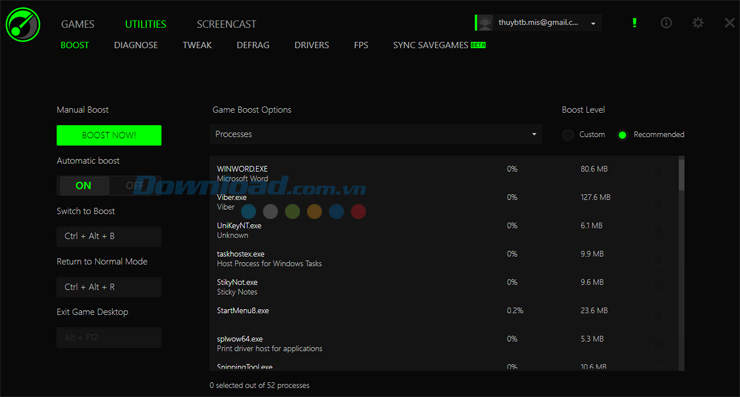Image resolution: width=740 pixels, height=397 pixels.
Task: Close the Game Booster window
Action: pos(729,23)
